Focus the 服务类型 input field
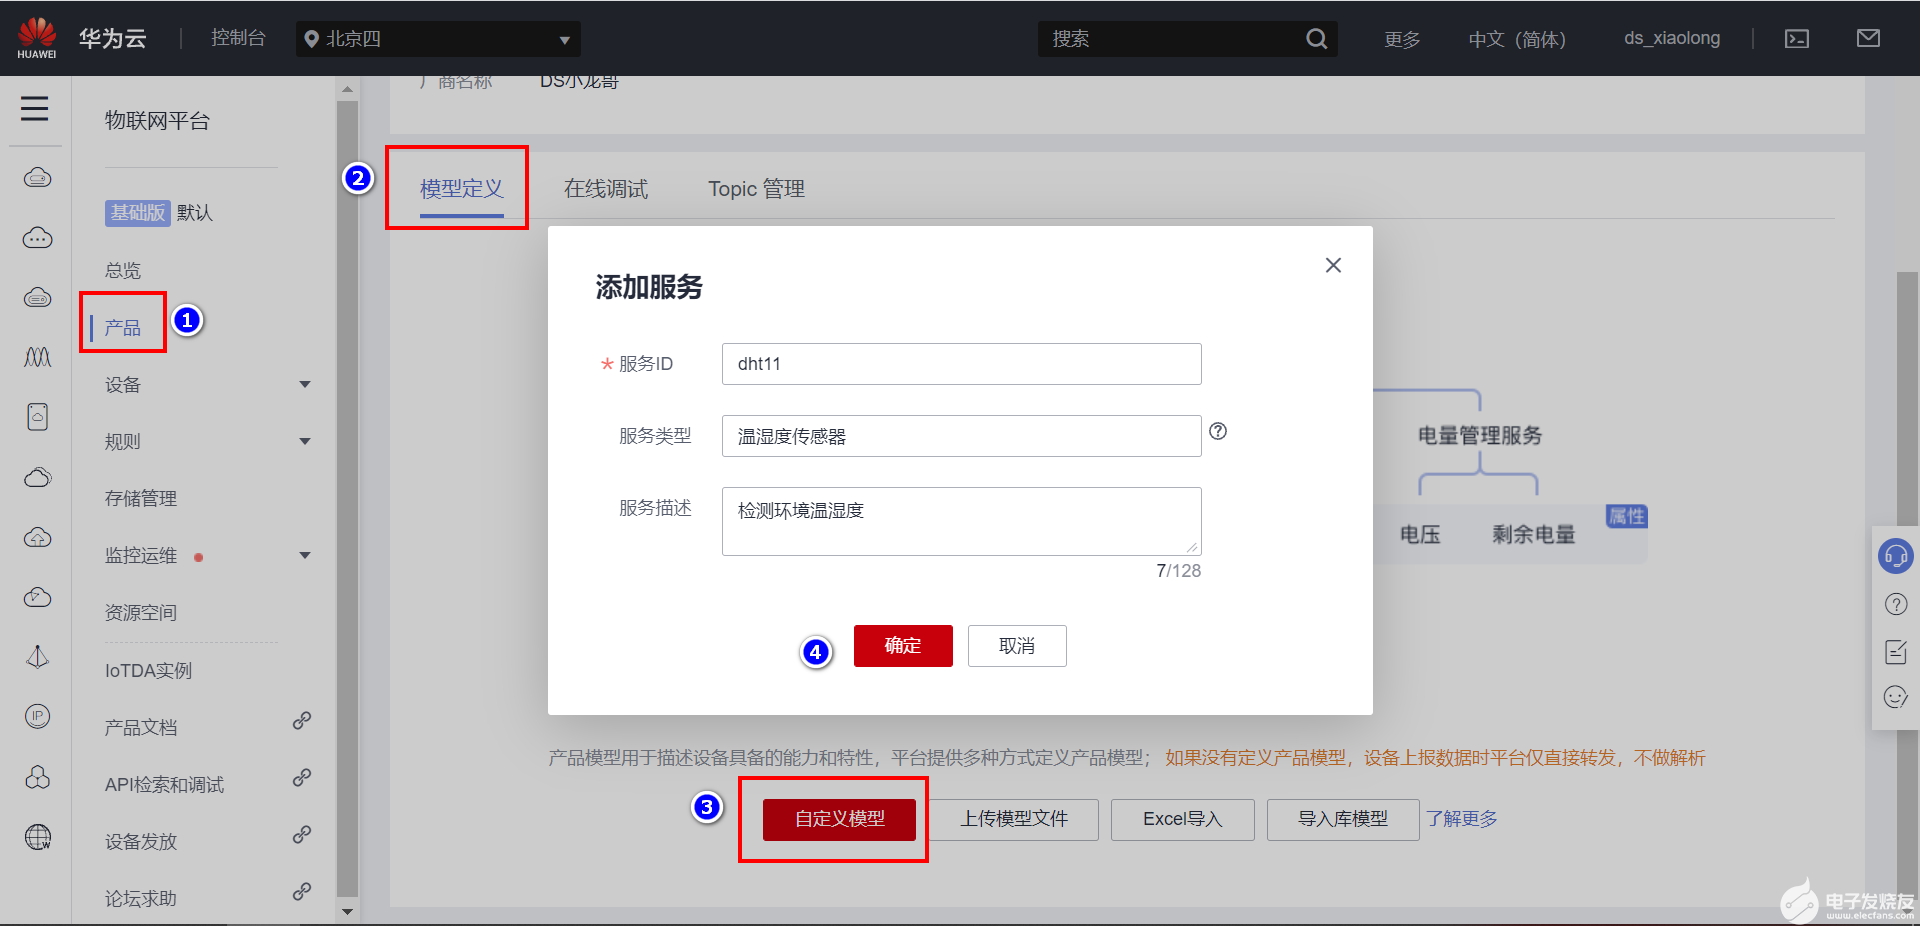Viewport: 1920px width, 926px height. [962, 436]
